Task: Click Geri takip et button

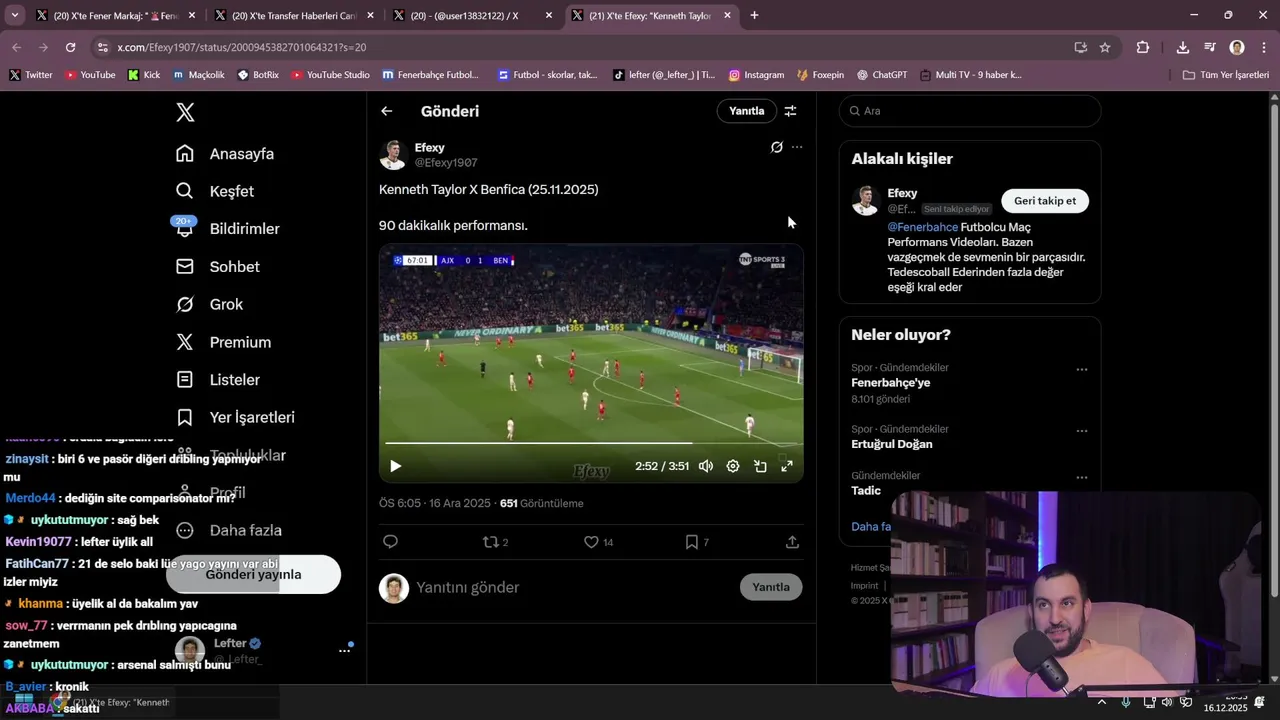Action: pyautogui.click(x=1045, y=201)
